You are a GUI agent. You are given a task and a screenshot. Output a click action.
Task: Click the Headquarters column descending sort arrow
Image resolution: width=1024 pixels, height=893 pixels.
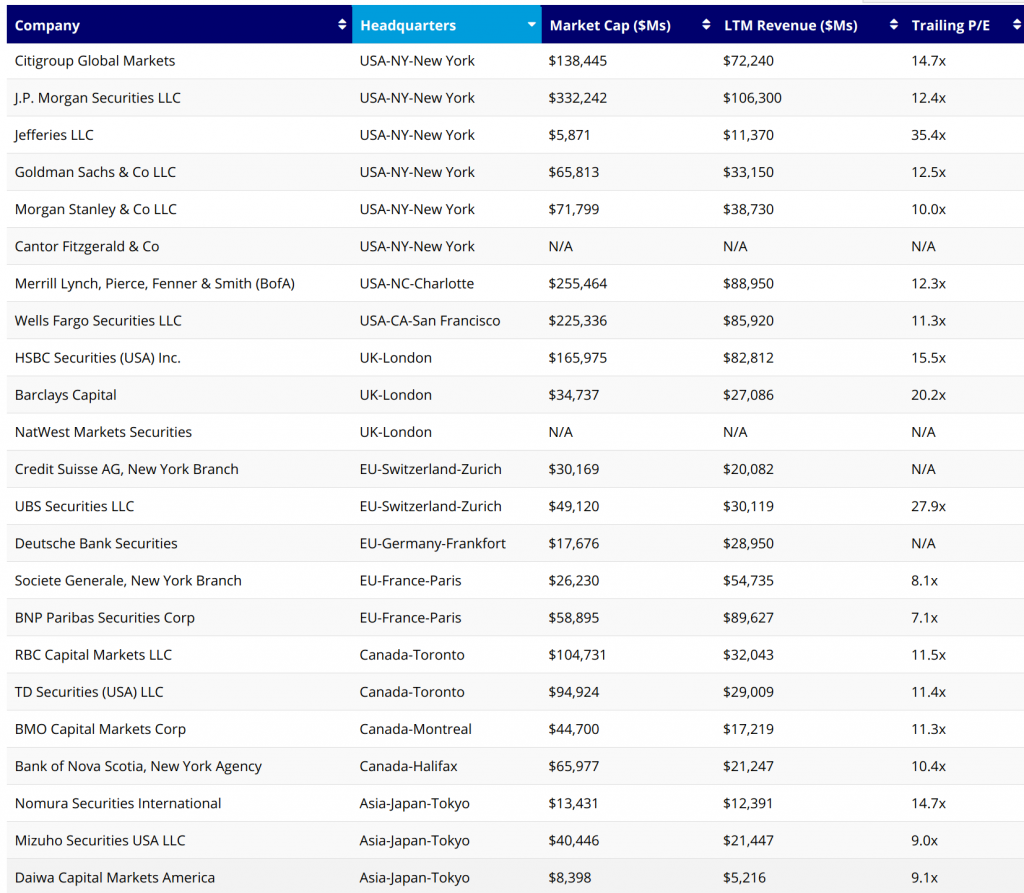point(531,25)
